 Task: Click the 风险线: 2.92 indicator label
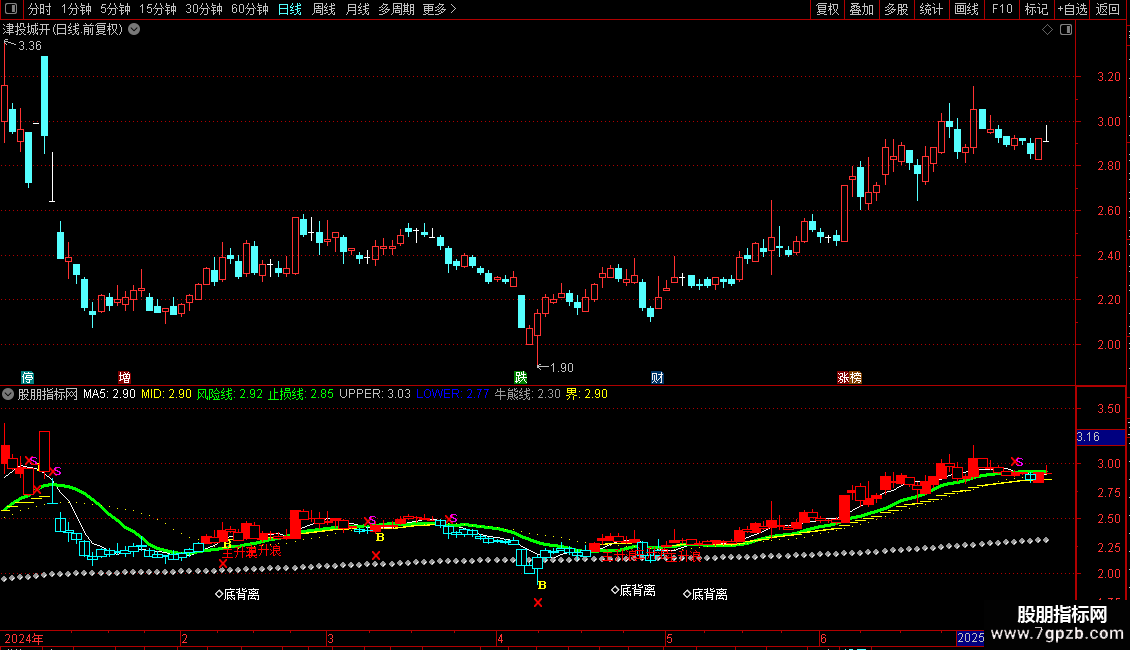[x=230, y=394]
